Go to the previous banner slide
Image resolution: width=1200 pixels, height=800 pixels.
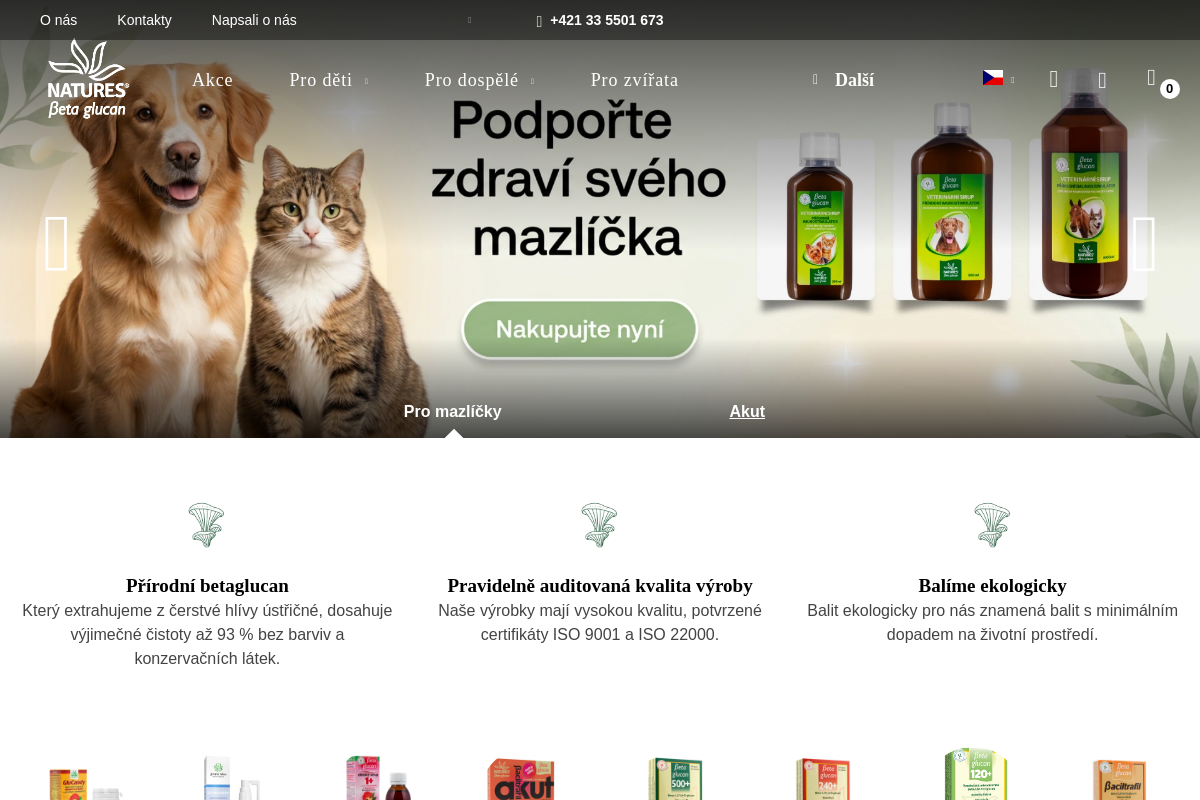pyautogui.click(x=57, y=243)
